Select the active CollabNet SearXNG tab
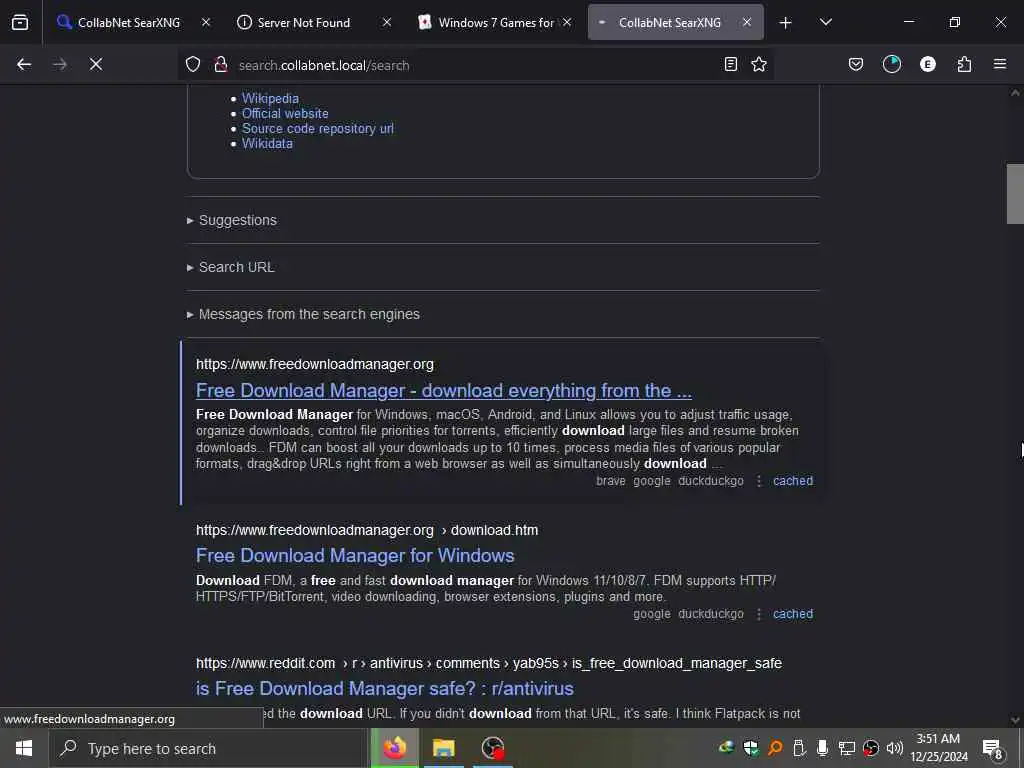This screenshot has height=768, width=1024. pyautogui.click(x=669, y=23)
